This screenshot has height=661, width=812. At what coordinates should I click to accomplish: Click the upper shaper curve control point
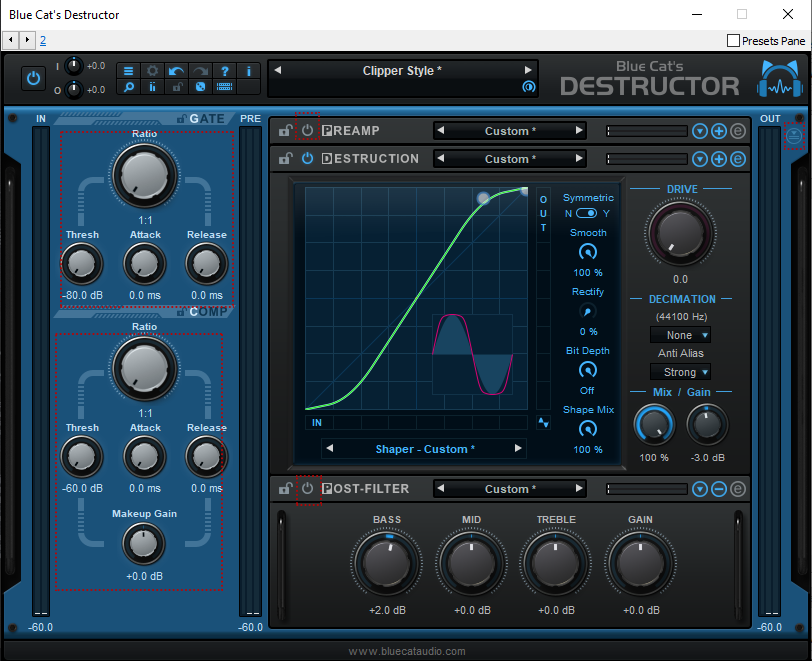click(x=483, y=198)
